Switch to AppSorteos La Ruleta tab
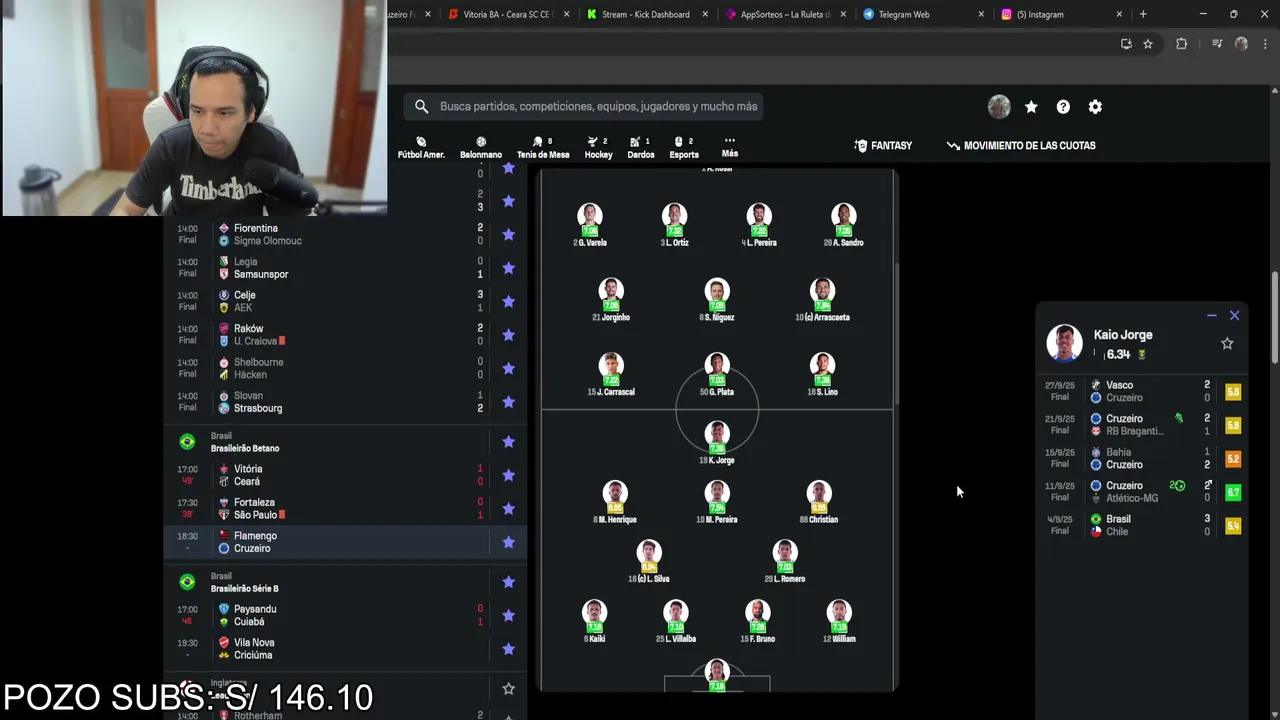 785,14
